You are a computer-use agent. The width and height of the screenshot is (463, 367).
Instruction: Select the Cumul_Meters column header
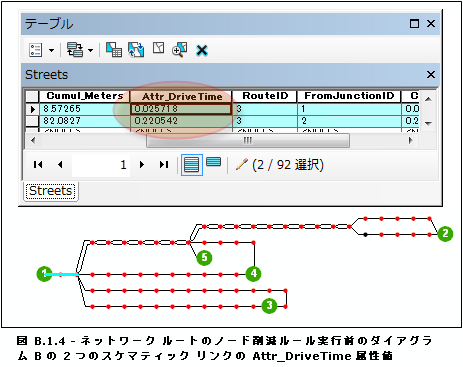(85, 96)
